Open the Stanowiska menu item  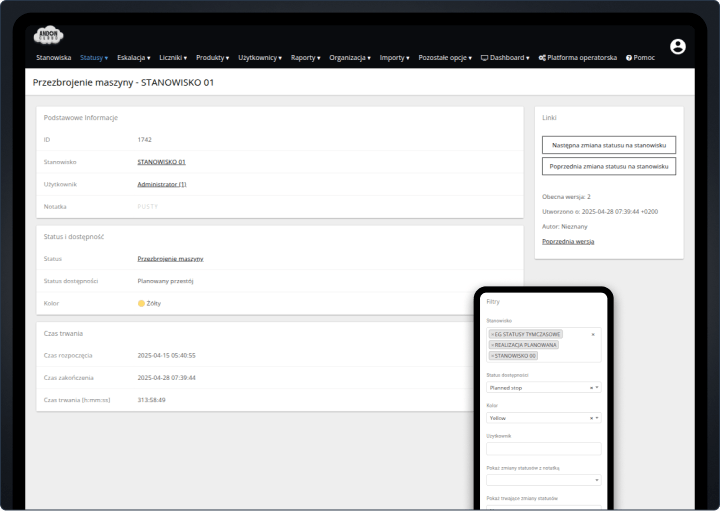click(x=54, y=58)
